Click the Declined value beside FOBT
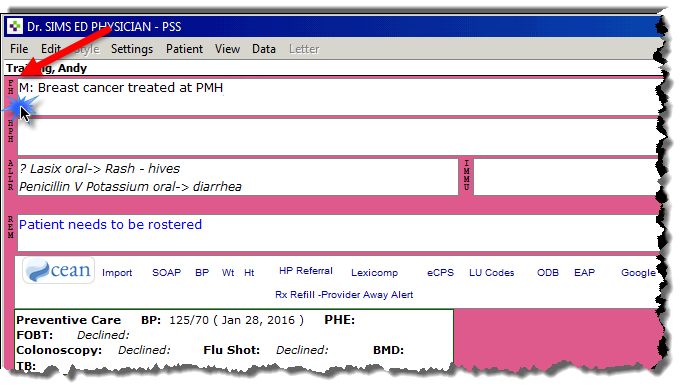The width and height of the screenshot is (698, 391). [x=103, y=335]
